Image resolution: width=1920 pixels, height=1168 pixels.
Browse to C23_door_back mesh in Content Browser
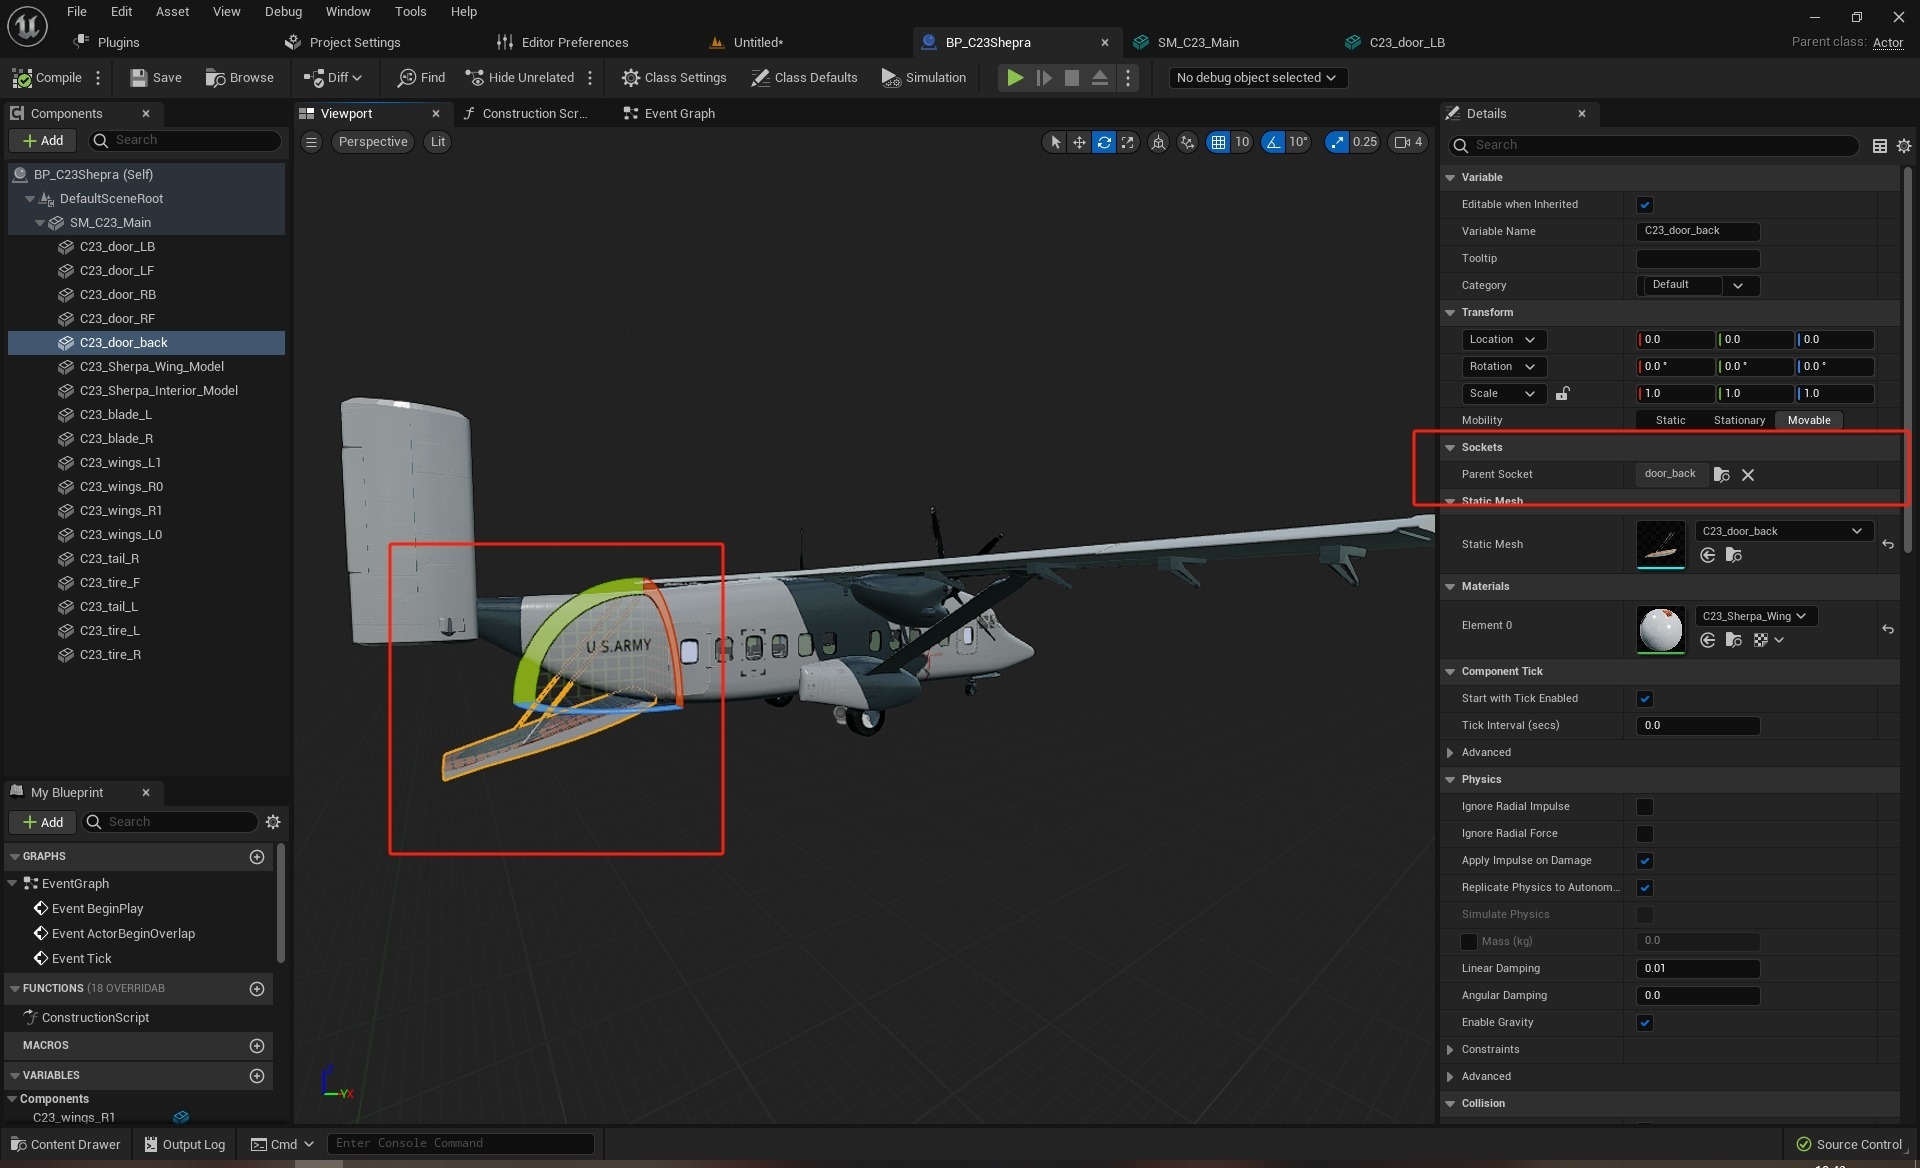coord(1734,556)
